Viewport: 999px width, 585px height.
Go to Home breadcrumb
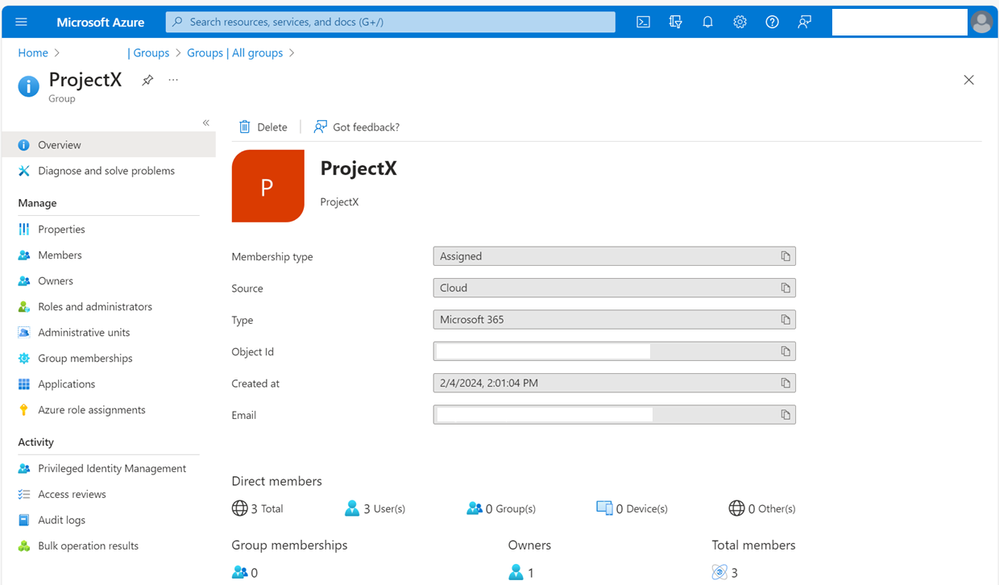(33, 53)
